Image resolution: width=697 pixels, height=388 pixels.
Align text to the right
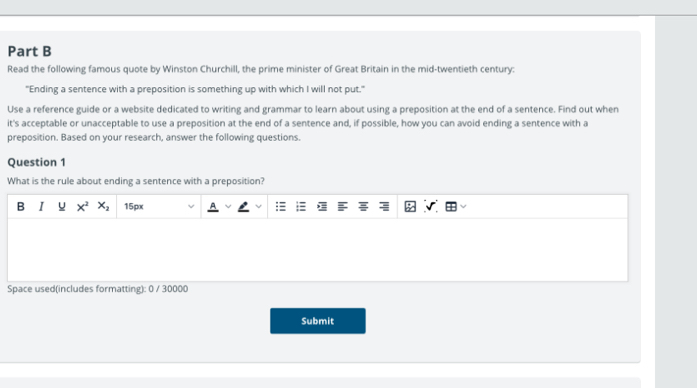384,206
